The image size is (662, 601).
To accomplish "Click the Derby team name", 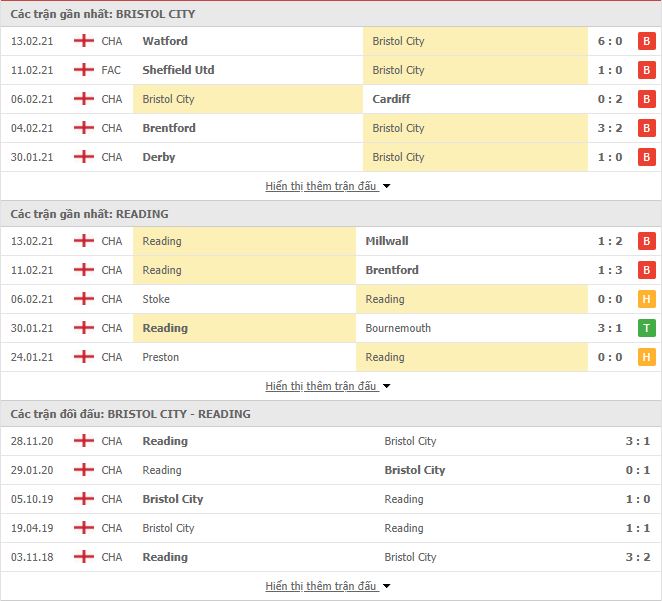I will tap(159, 157).
